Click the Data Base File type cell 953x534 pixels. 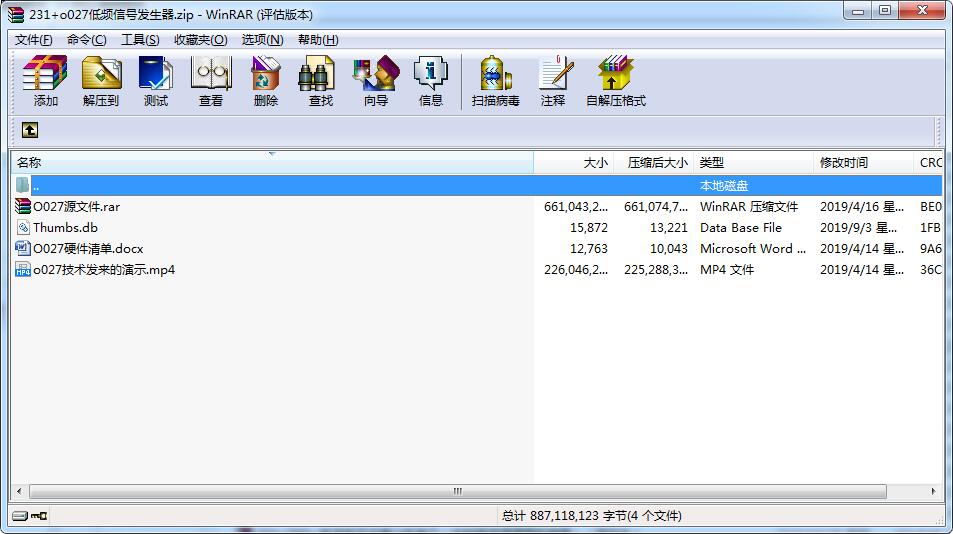point(741,228)
